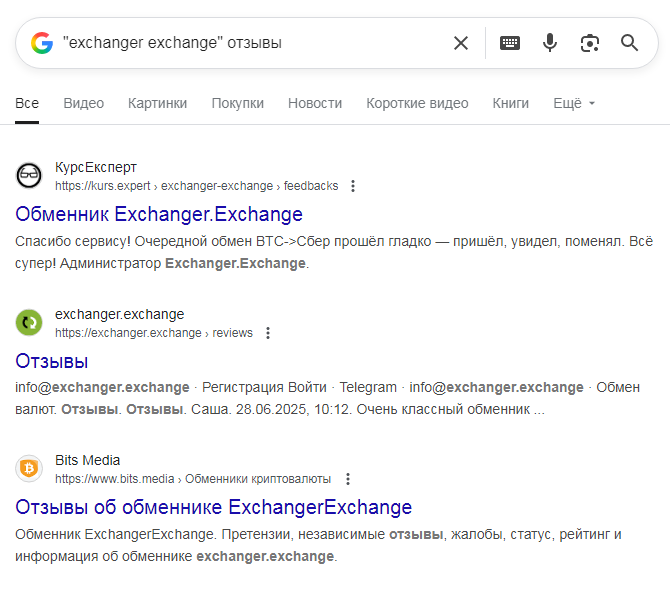Start voice search with microphone icon
Viewport: 670px width, 590px height.
[x=549, y=43]
